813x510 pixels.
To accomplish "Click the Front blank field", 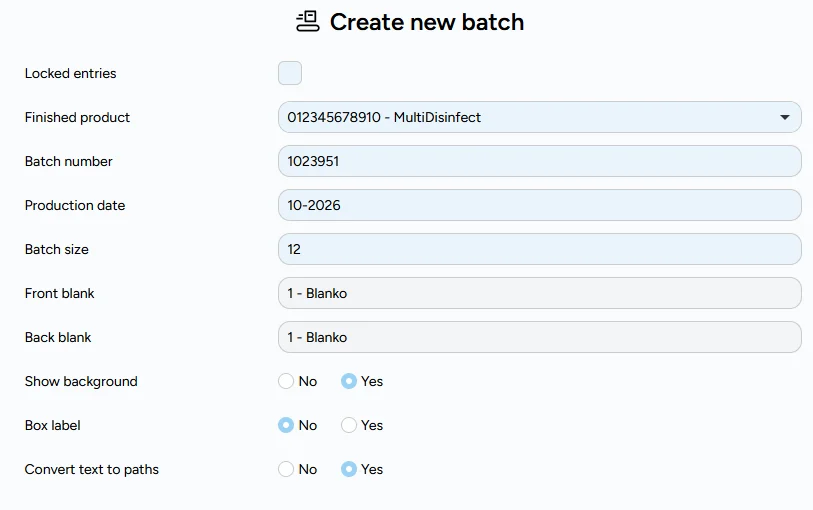I will pyautogui.click(x=540, y=293).
